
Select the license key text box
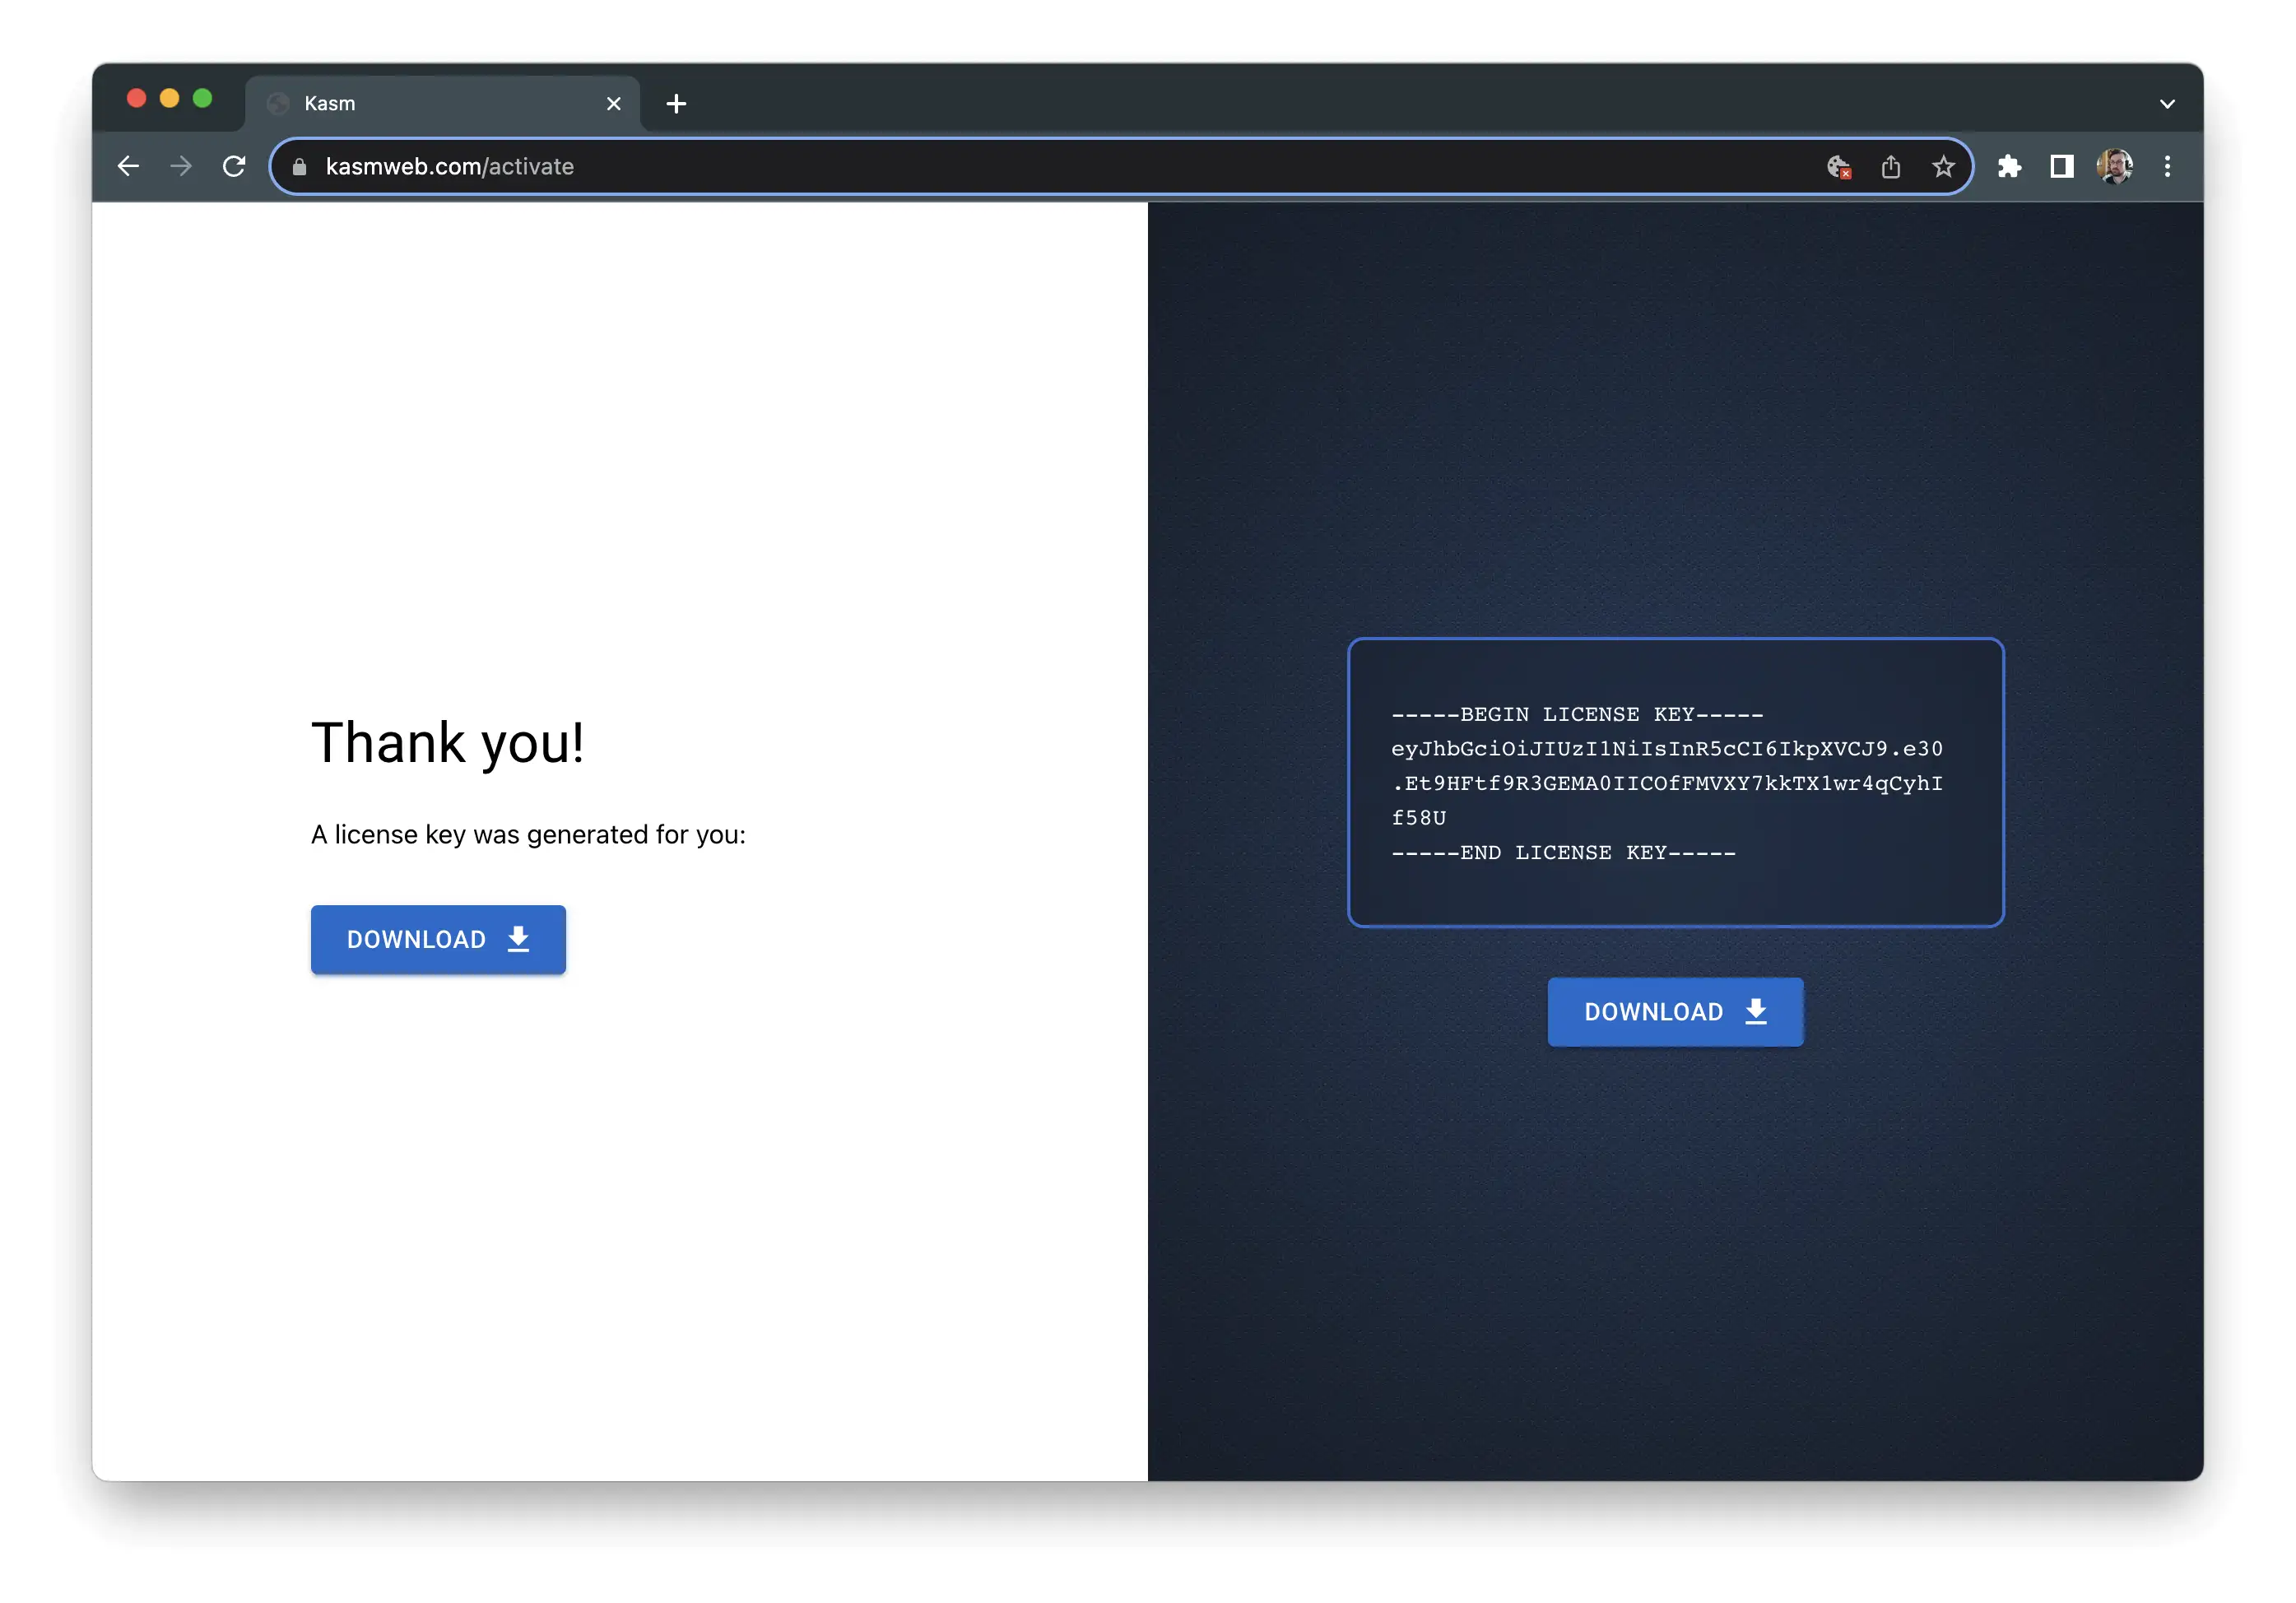1675,782
